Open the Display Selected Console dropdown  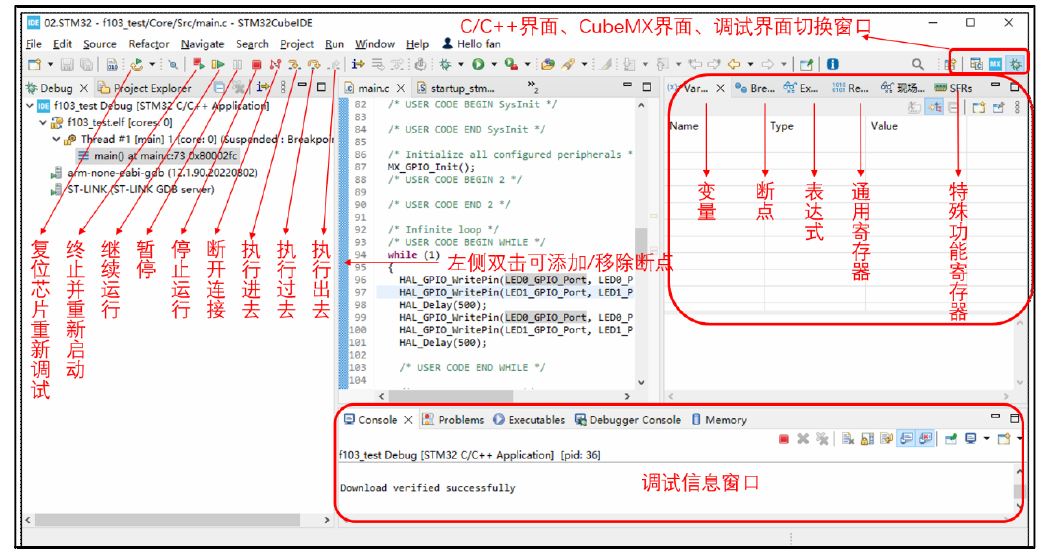point(987,438)
